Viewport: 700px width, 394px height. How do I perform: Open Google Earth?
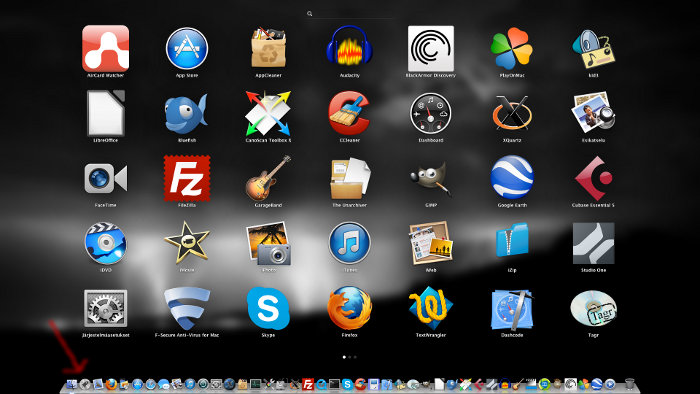pos(512,178)
